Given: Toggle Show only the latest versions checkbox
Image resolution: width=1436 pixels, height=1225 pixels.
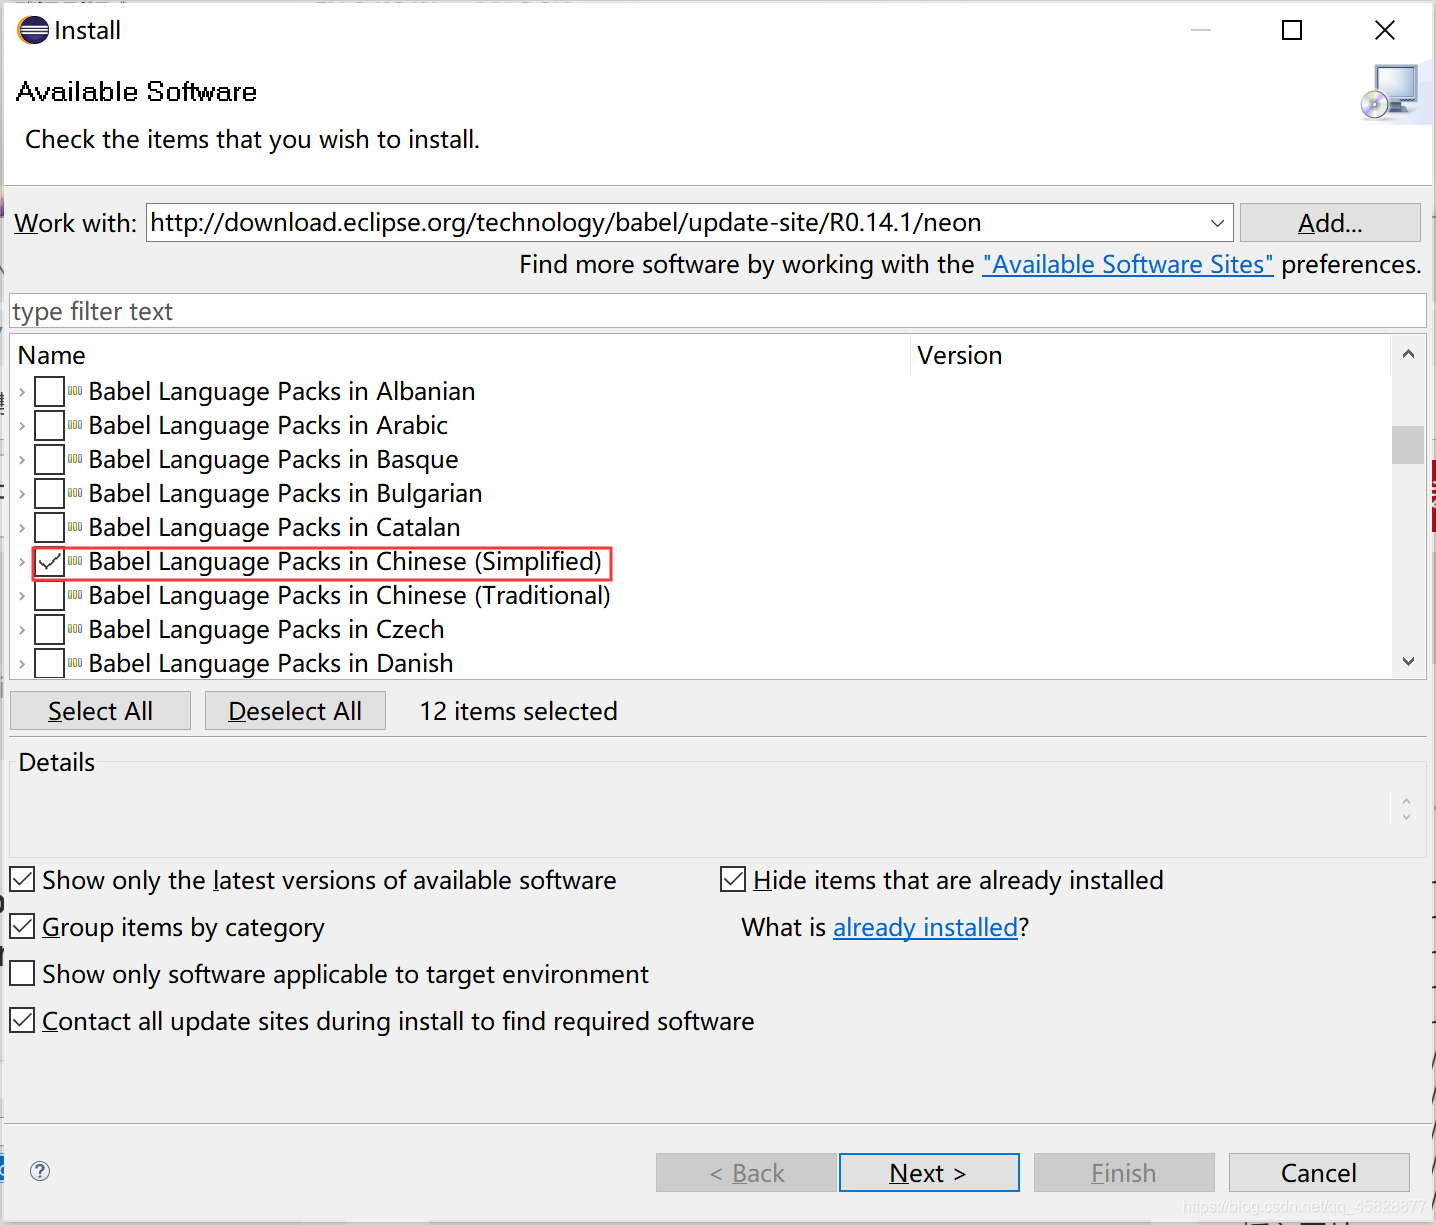Looking at the screenshot, I should point(22,880).
